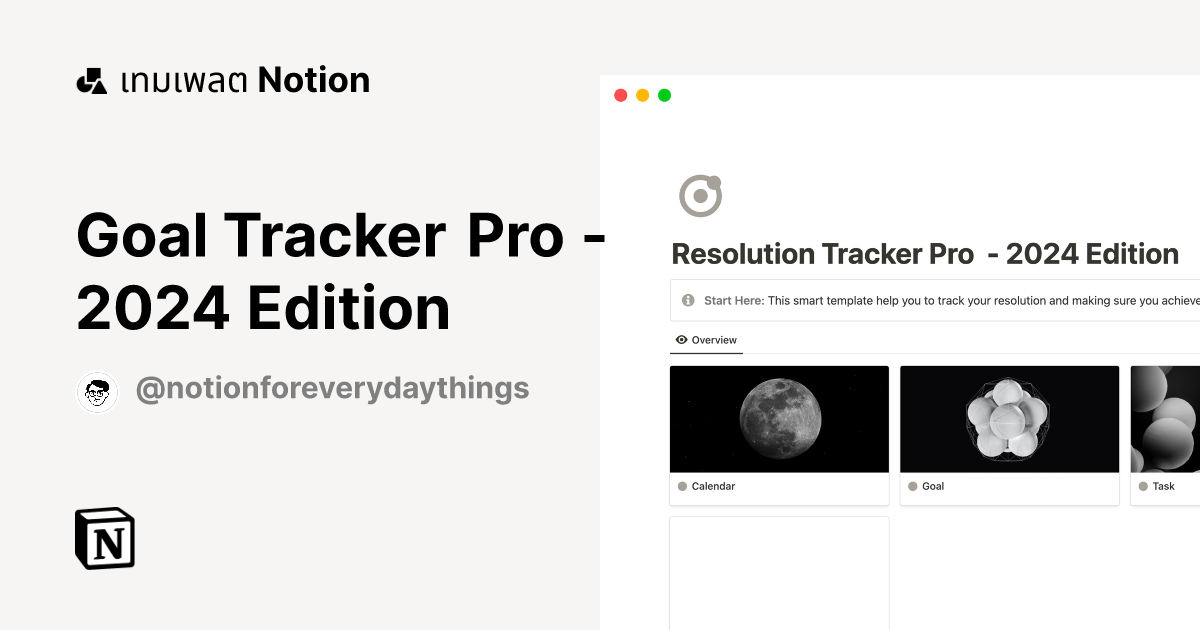Toggle the eye icon on the Overview tab
The image size is (1200, 630).
(x=681, y=340)
